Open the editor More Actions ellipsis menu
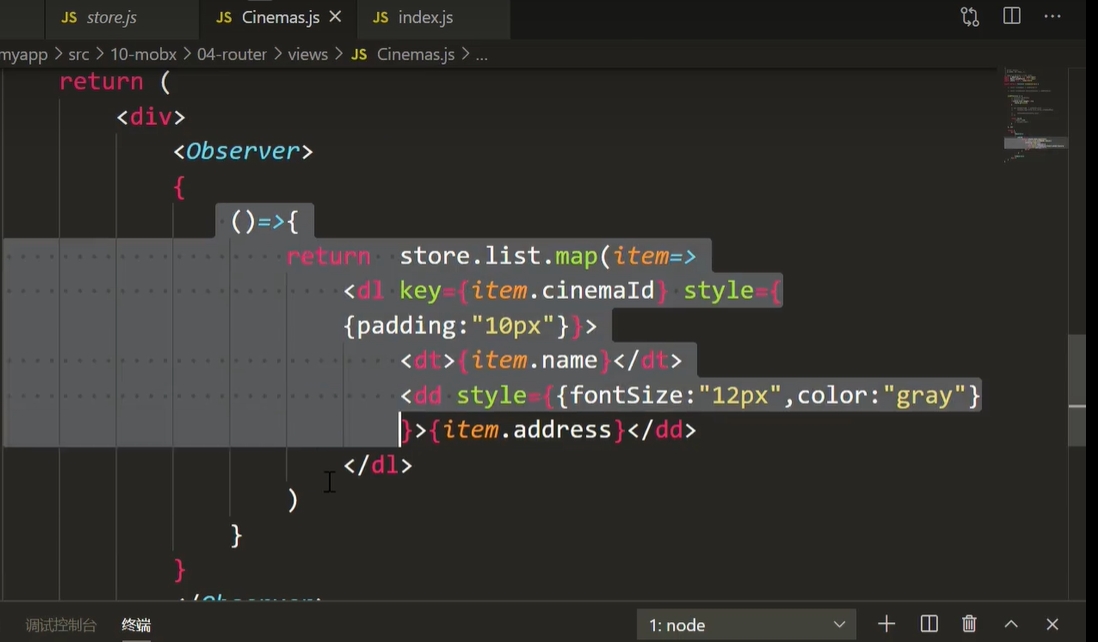 (x=1052, y=17)
